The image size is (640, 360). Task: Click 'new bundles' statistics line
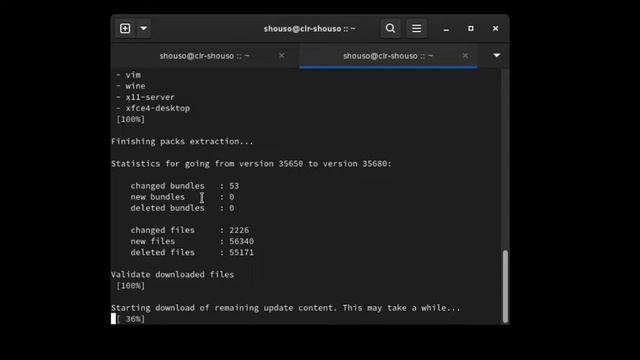pos(182,197)
